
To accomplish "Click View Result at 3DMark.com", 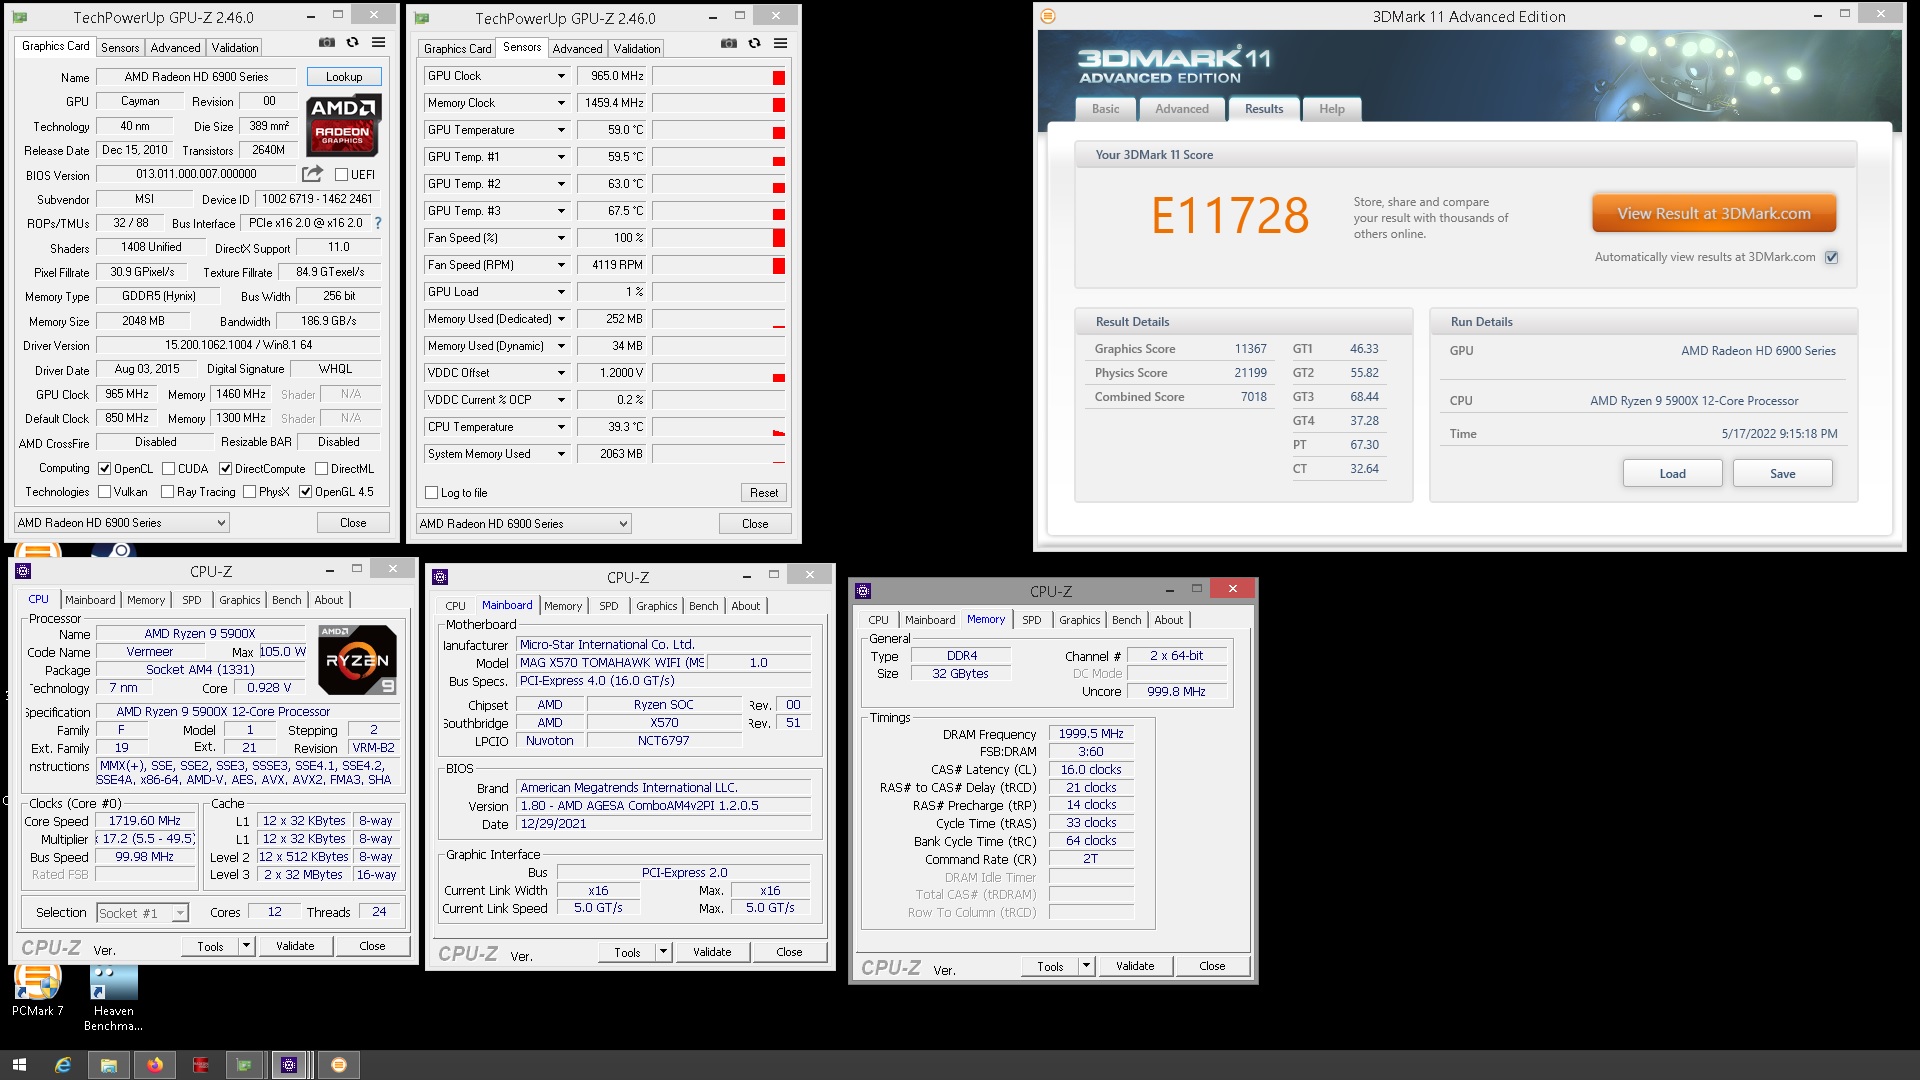I will 1714,213.
